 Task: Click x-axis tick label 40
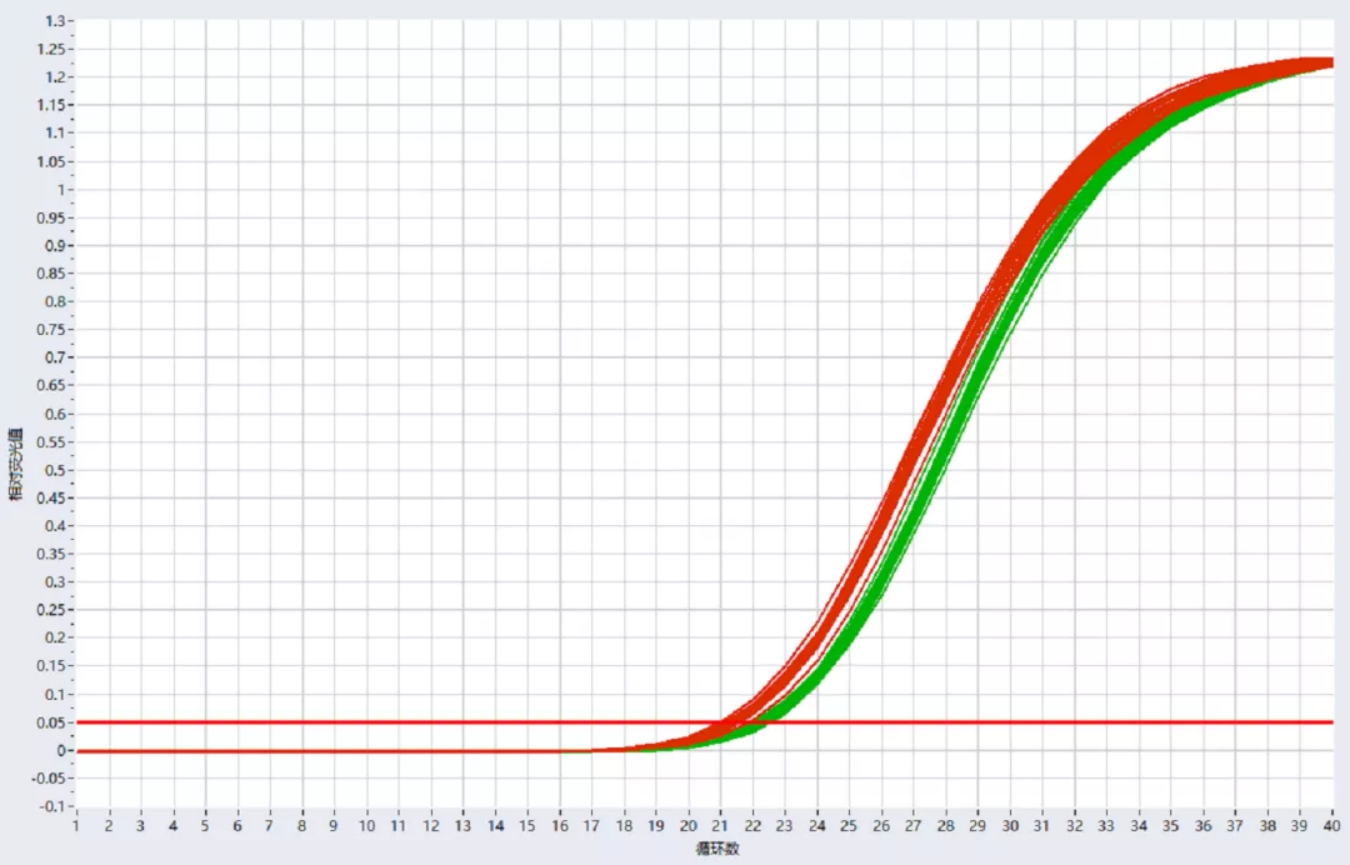pyautogui.click(x=1333, y=827)
